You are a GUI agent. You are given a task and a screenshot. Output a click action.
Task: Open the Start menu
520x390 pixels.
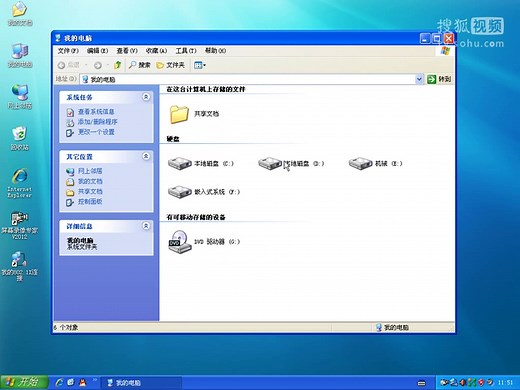(24, 382)
